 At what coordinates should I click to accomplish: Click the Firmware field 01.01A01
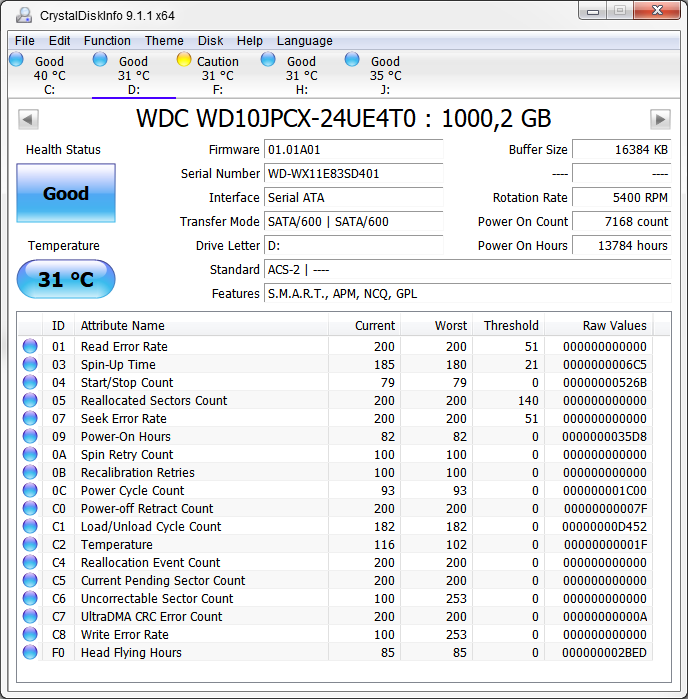(x=353, y=149)
